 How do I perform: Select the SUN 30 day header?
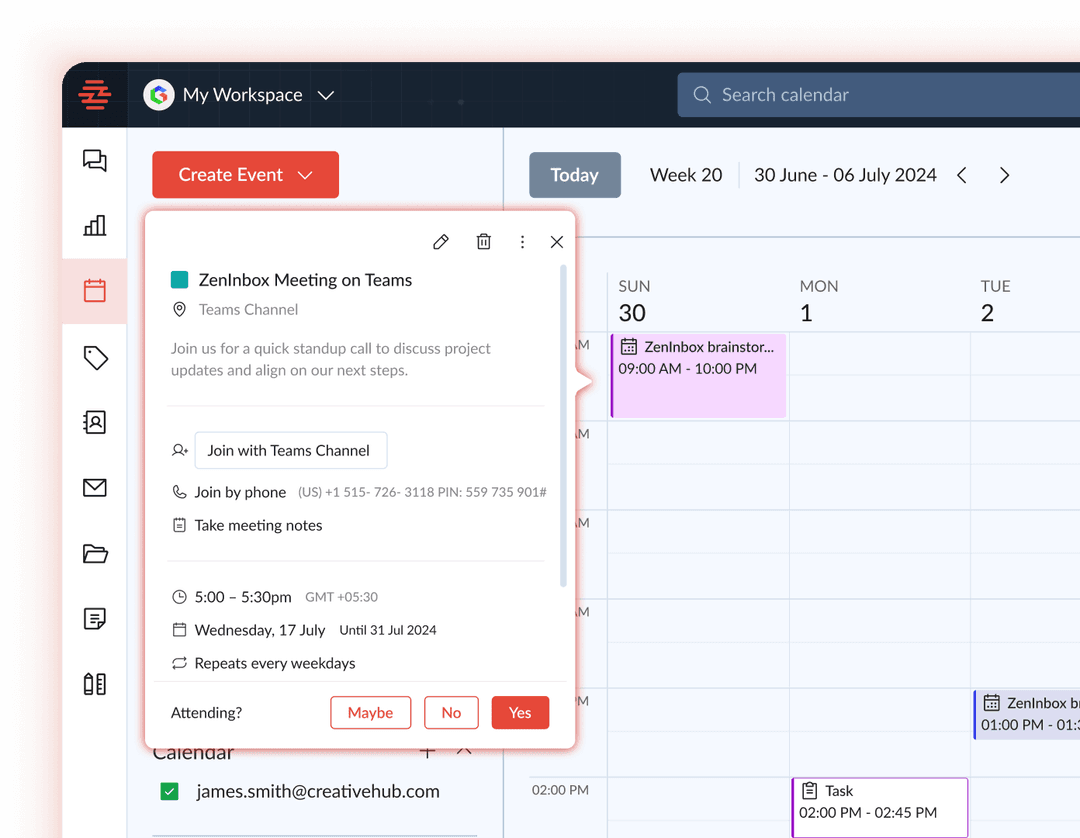coord(634,301)
